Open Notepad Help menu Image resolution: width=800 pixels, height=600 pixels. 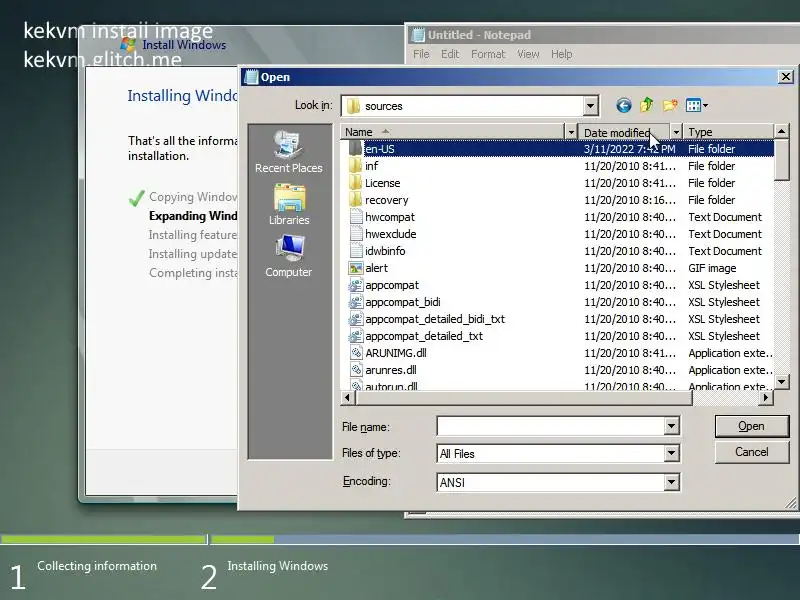click(x=562, y=54)
